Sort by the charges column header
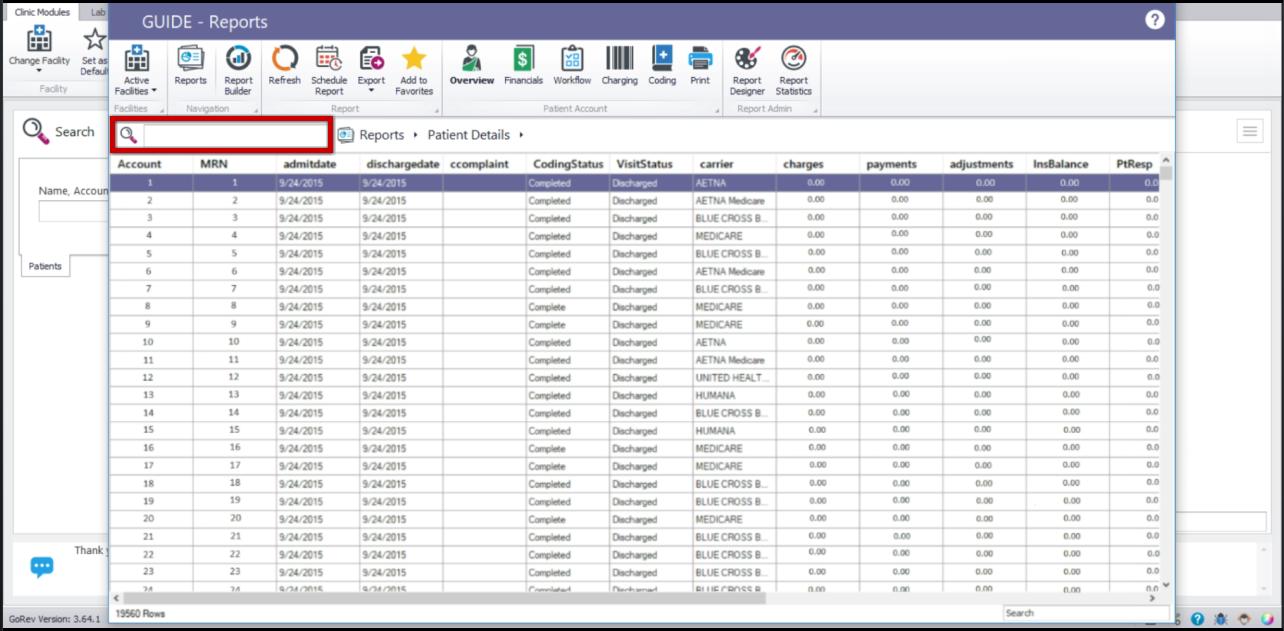The width and height of the screenshot is (1284, 631). pos(818,164)
